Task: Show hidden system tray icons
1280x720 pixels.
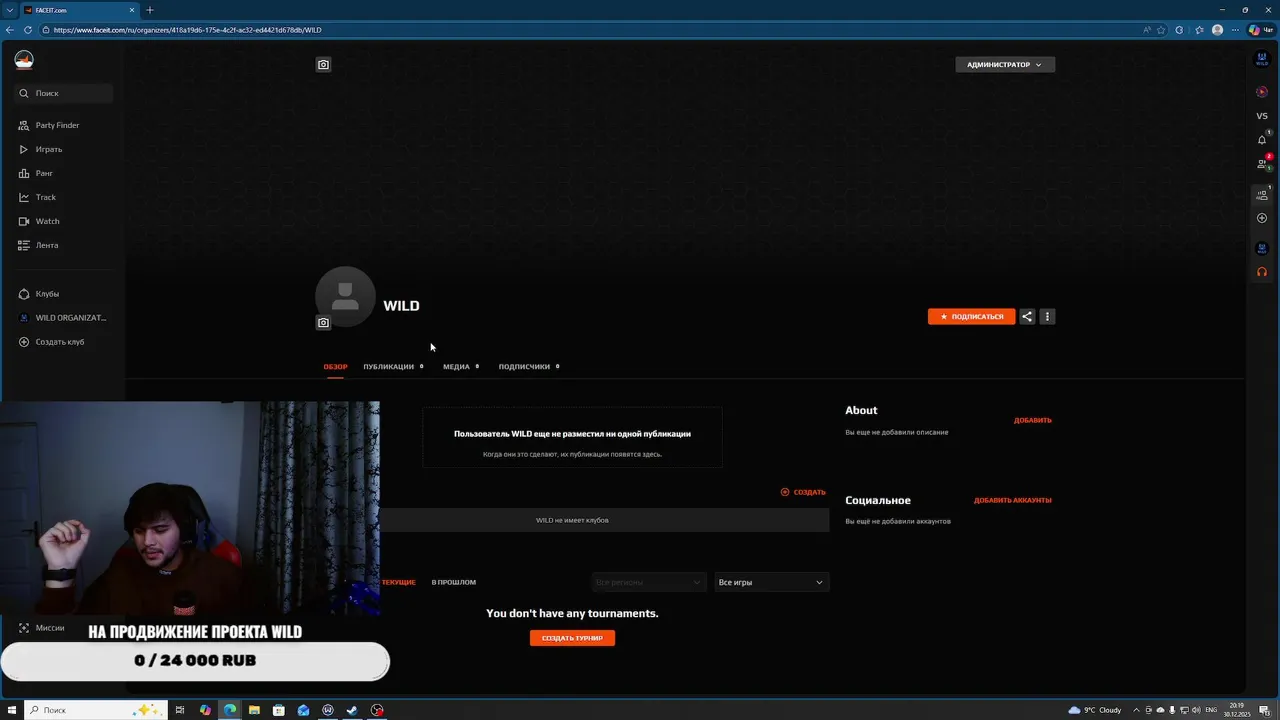Action: pos(1135,710)
